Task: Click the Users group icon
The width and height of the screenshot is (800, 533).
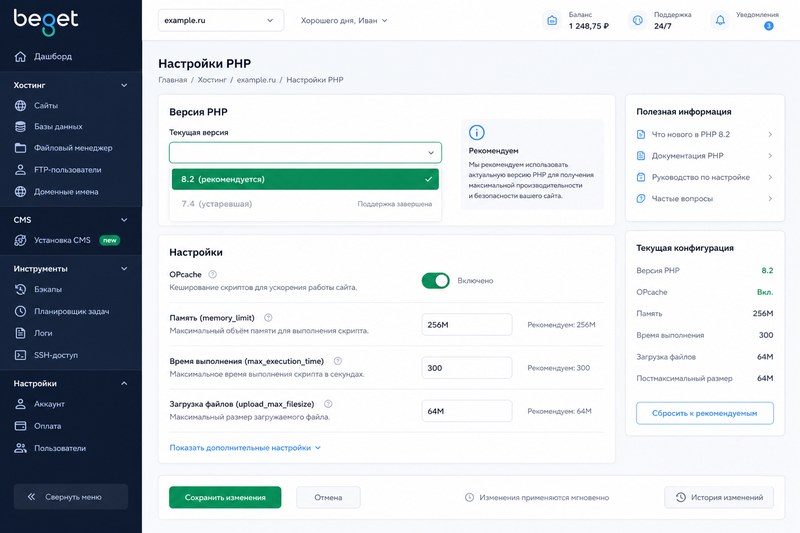Action: (20, 448)
